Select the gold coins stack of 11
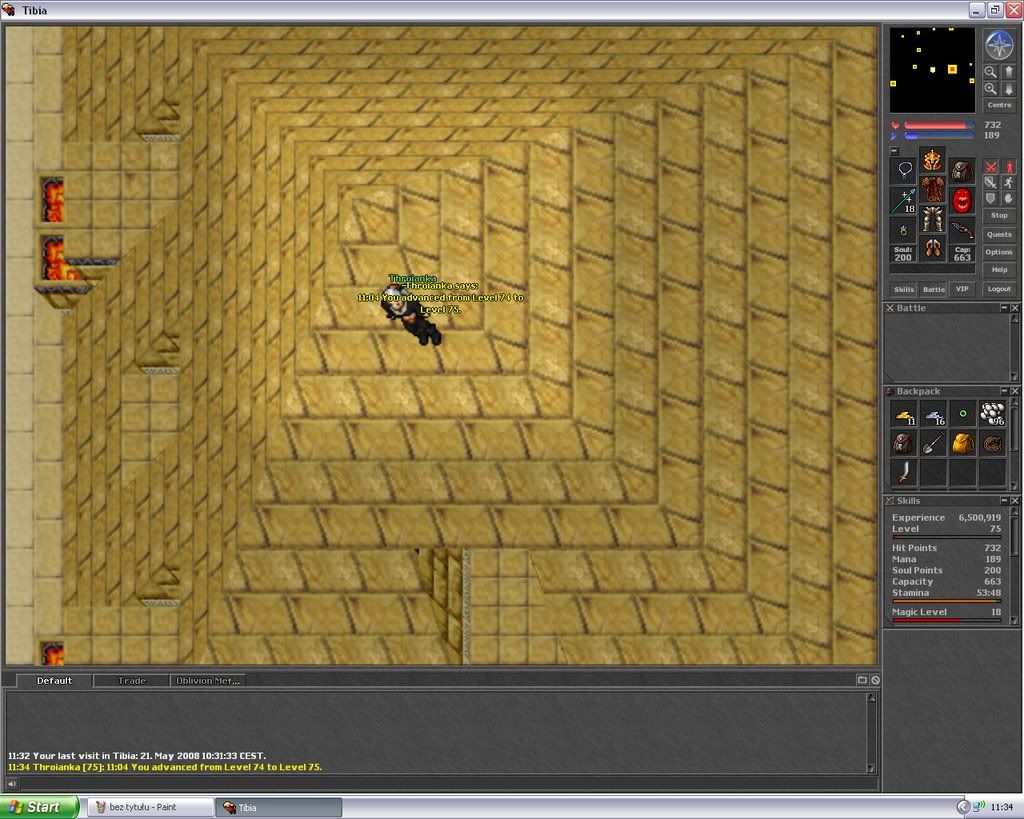The width and height of the screenshot is (1024, 819). (x=904, y=414)
